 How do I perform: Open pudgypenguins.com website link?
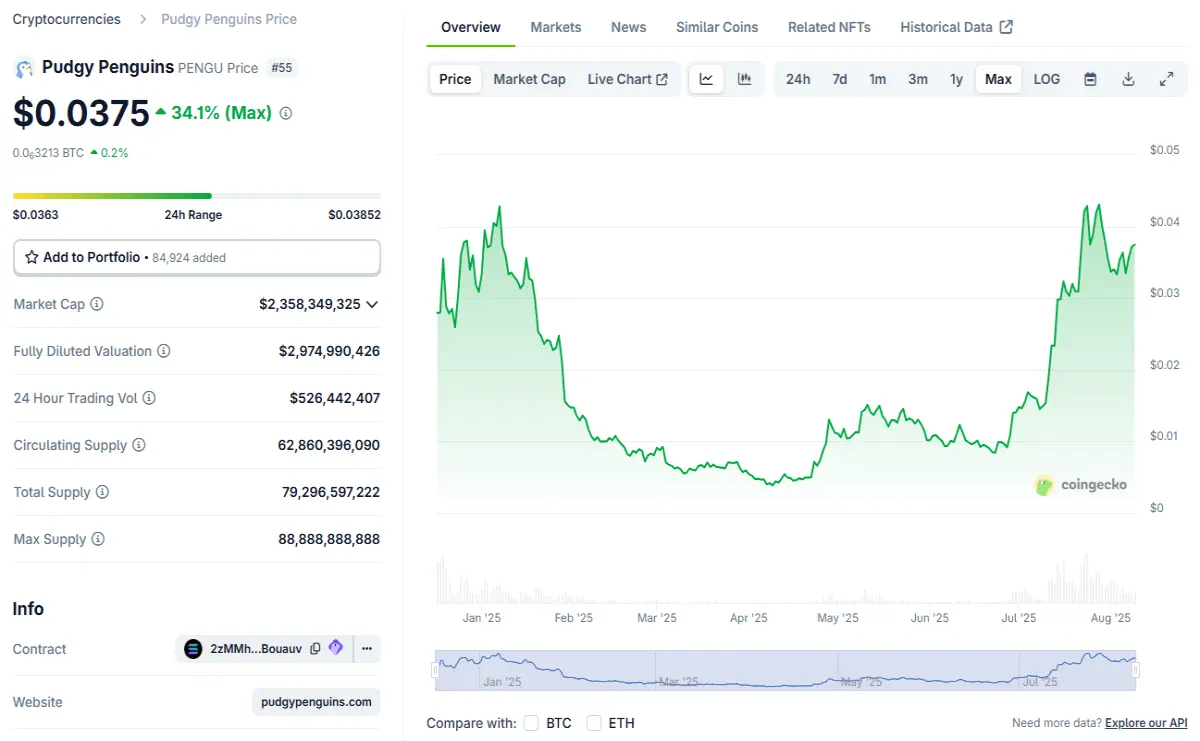(x=316, y=702)
